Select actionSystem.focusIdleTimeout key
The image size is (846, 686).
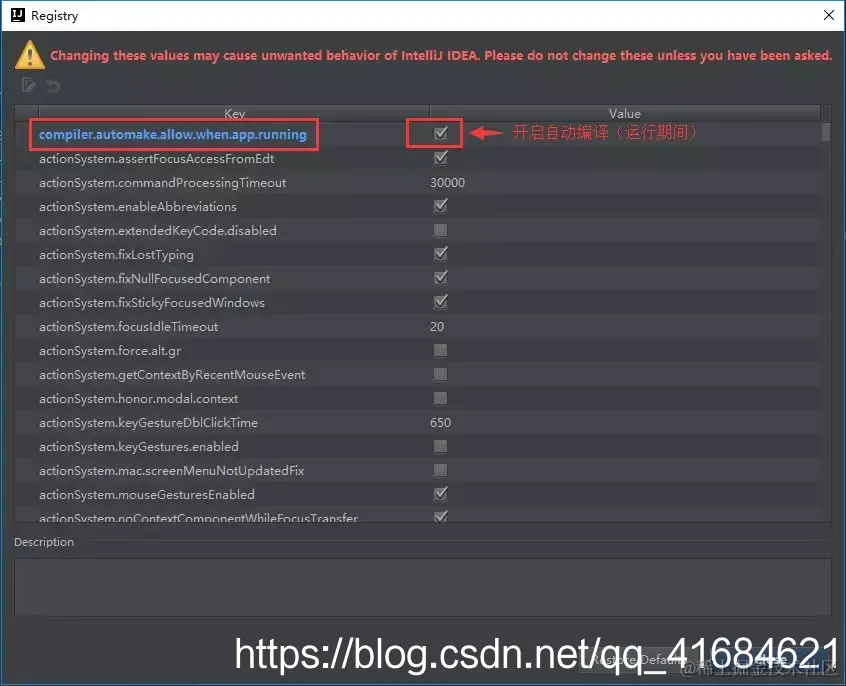pos(128,327)
